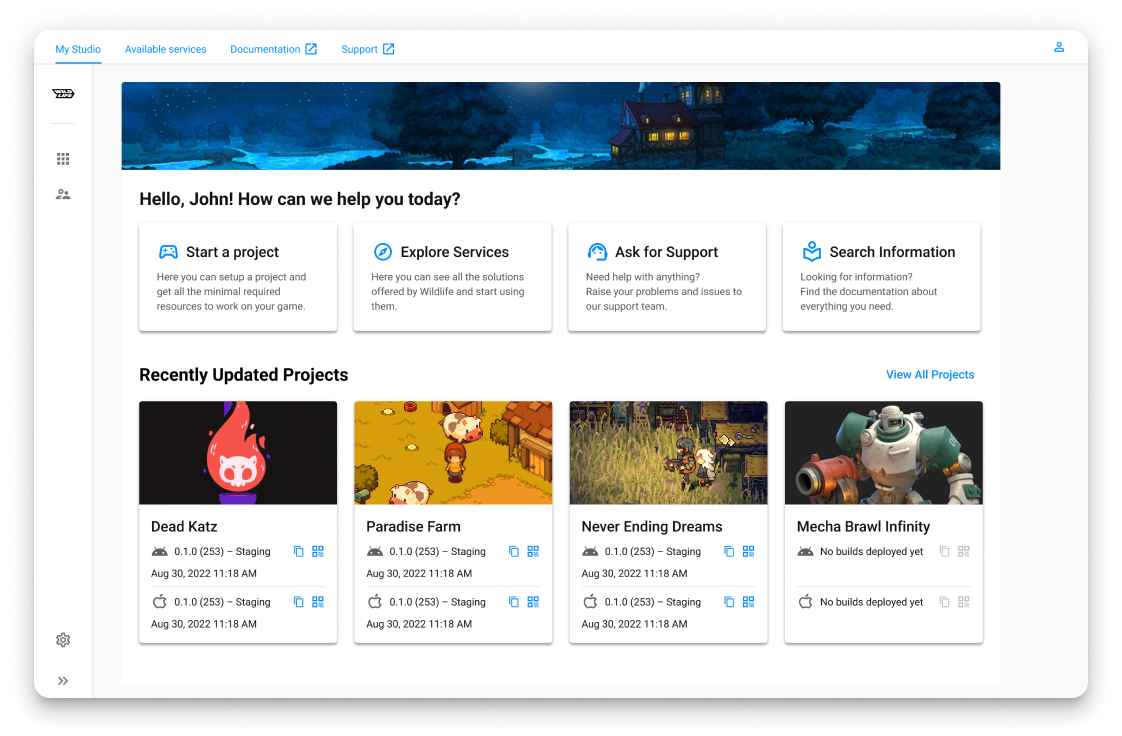Open the team members icon in sidebar
The height and width of the screenshot is (736, 1122).
(x=63, y=194)
